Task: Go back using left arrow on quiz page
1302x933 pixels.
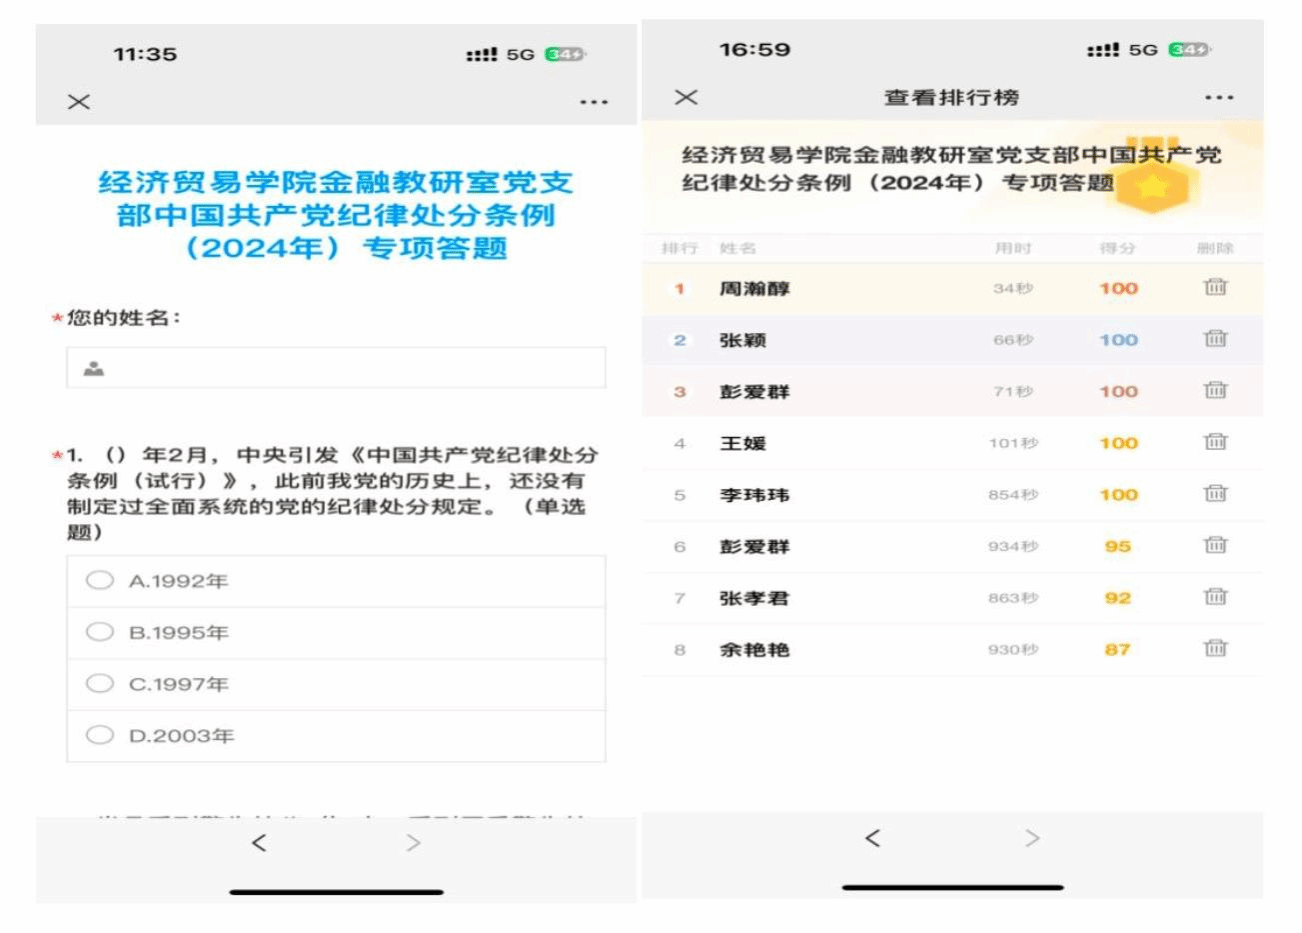Action: (x=259, y=843)
